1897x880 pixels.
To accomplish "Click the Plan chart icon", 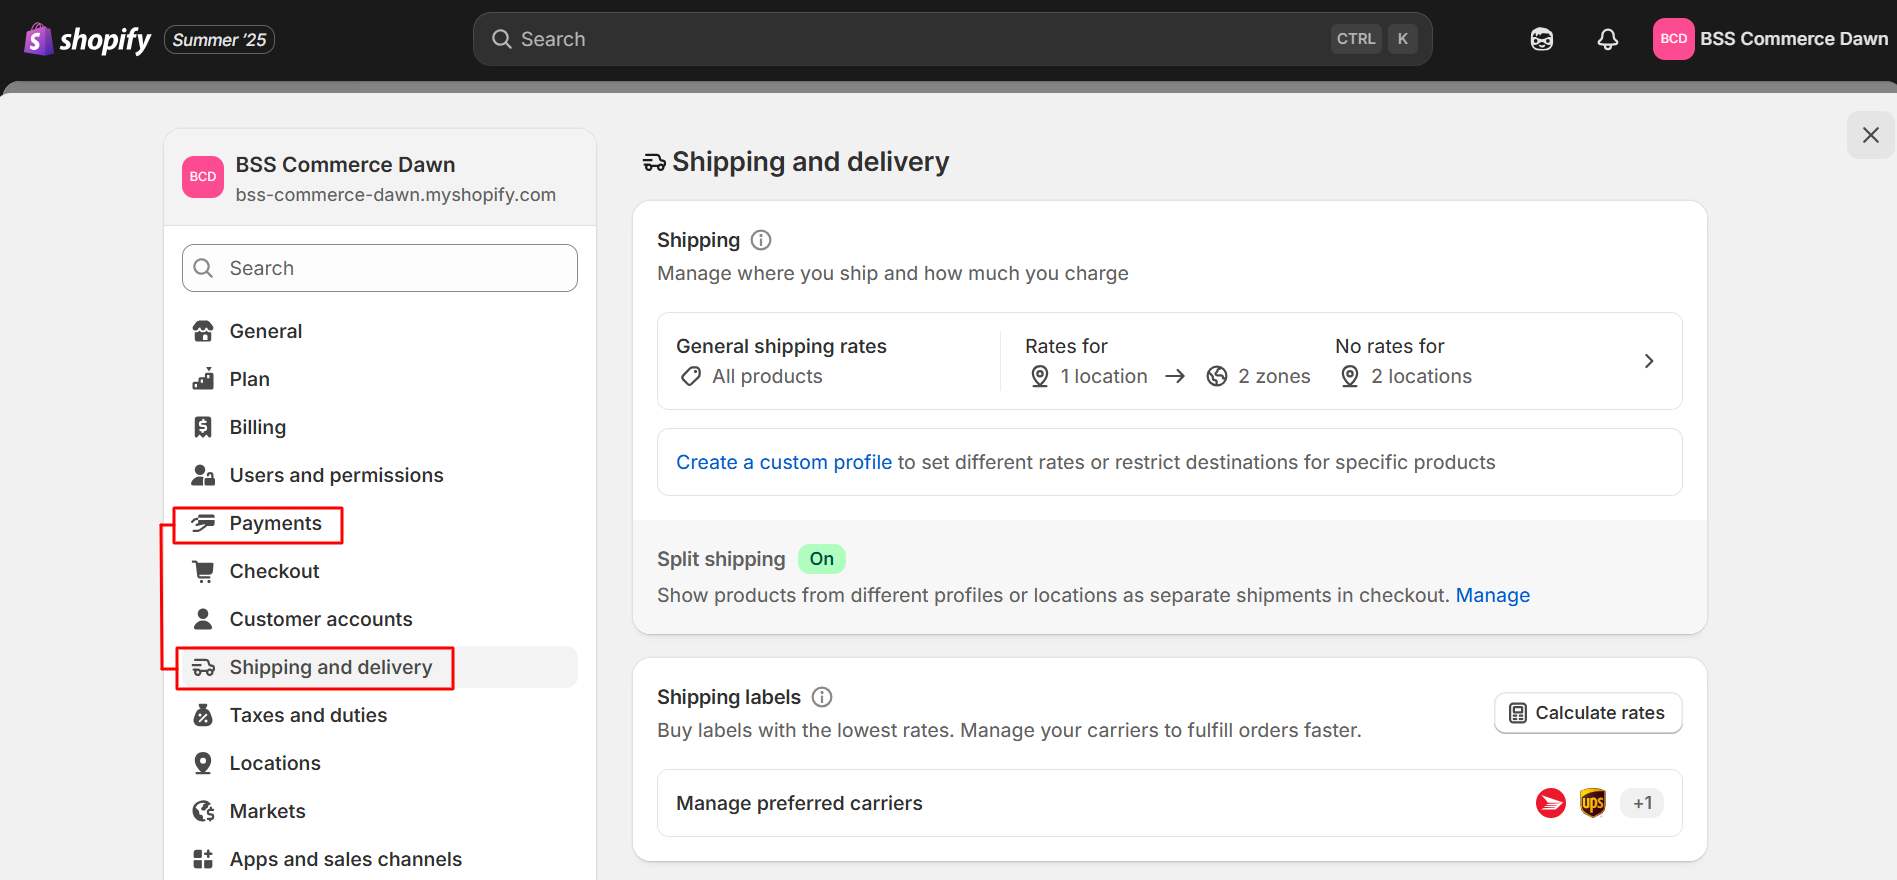I will 203,379.
